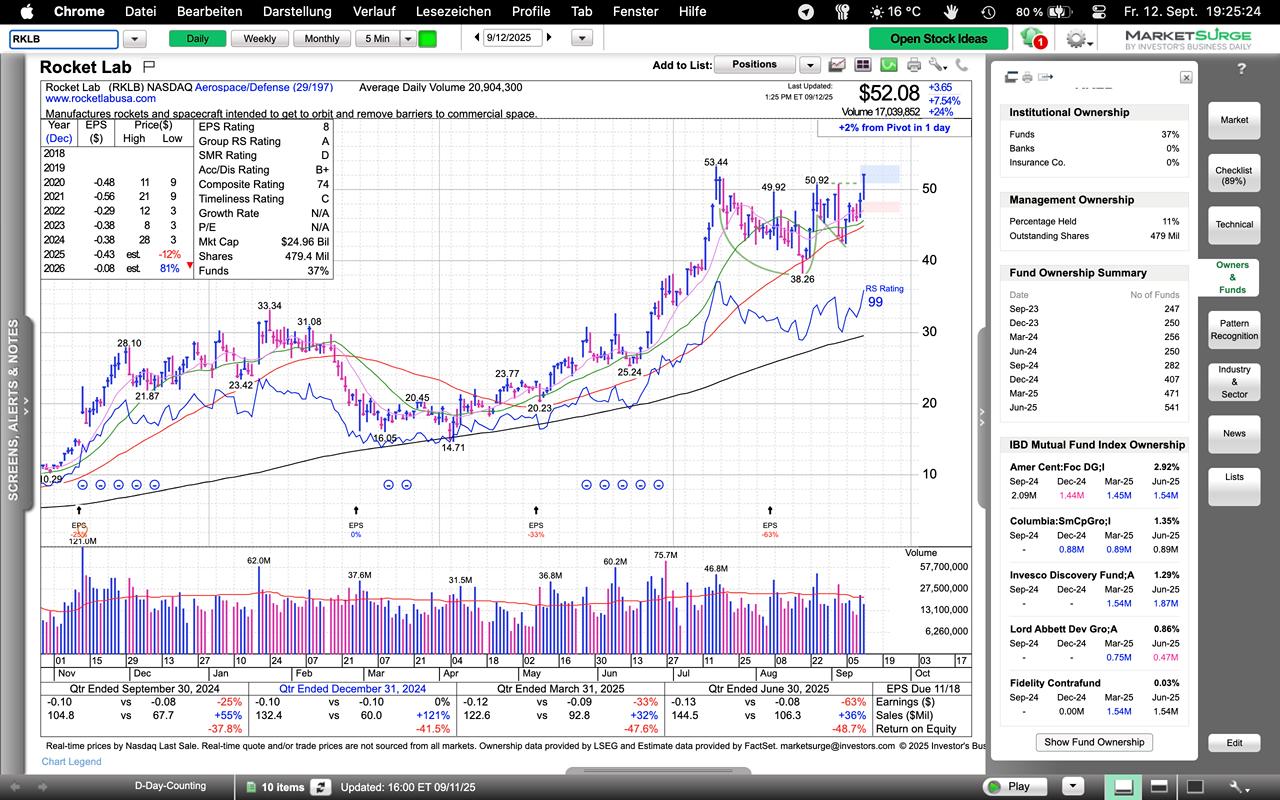
Task: Switch chart to Monthly timeframe
Action: click(x=321, y=39)
